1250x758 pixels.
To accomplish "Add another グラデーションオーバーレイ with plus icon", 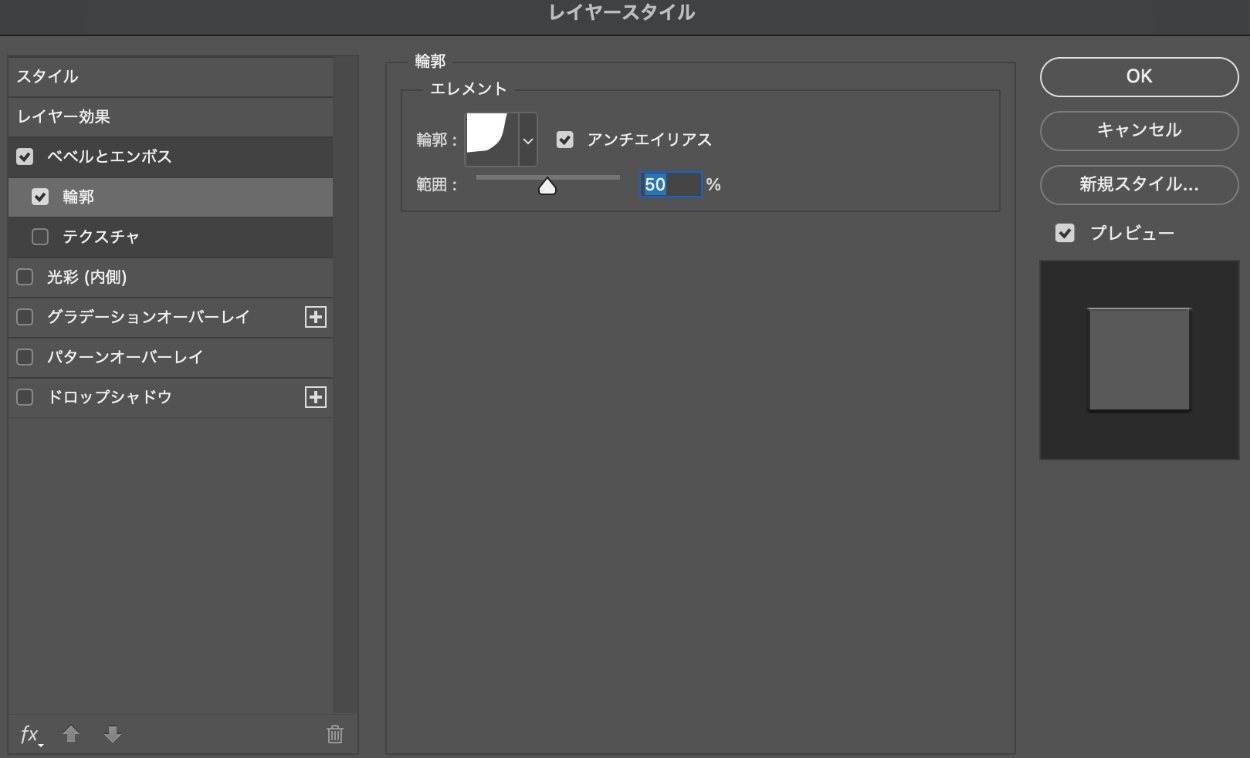I will coord(315,317).
